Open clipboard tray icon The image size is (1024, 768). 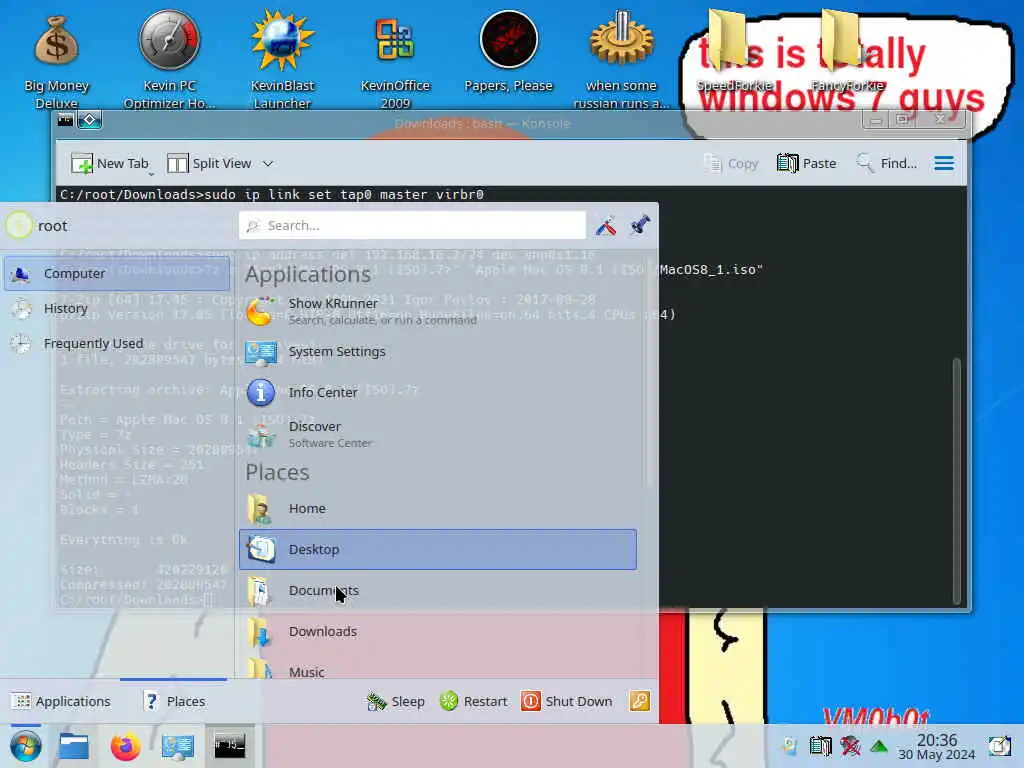tap(821, 746)
